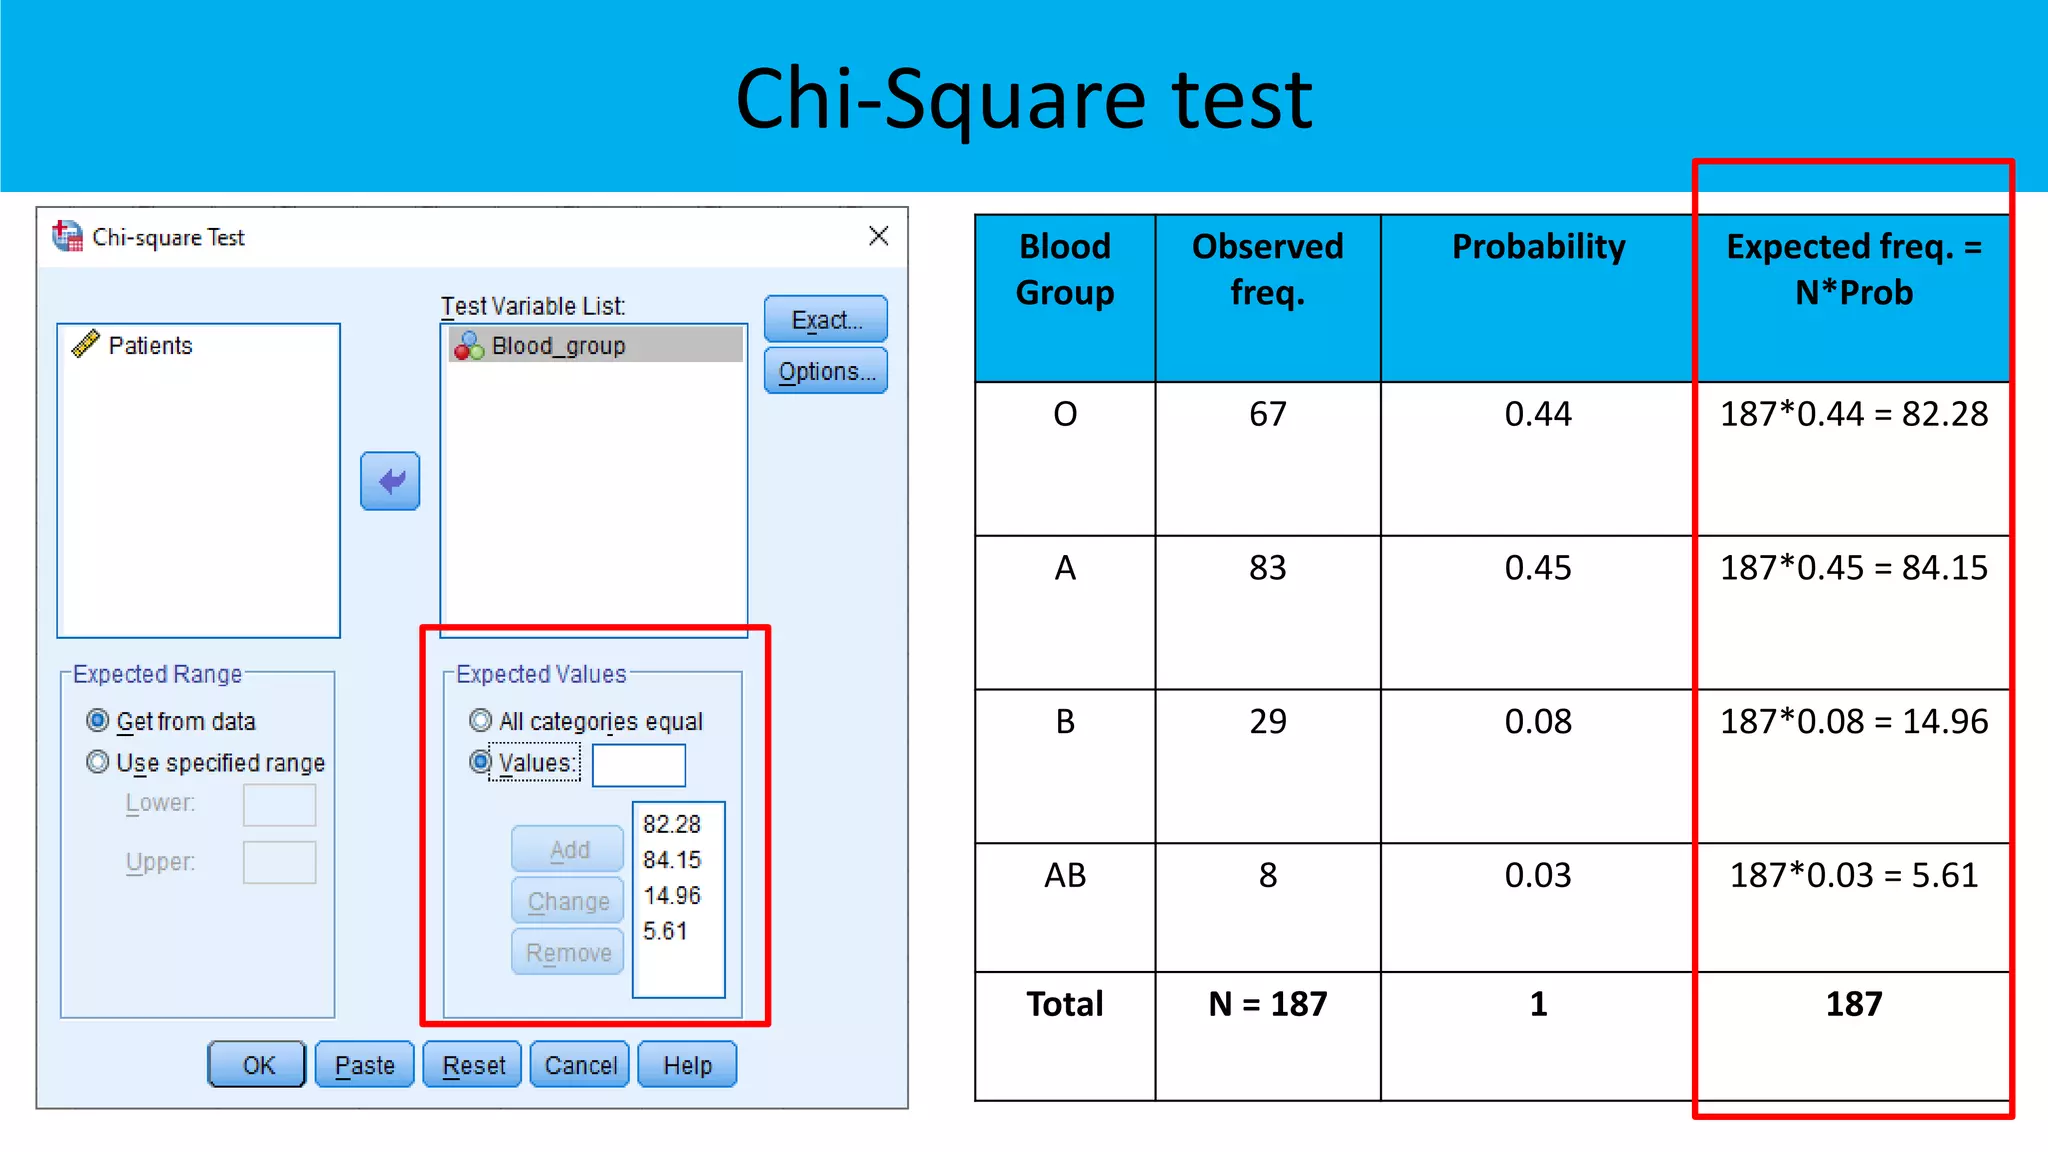Click the OK button

point(257,1064)
